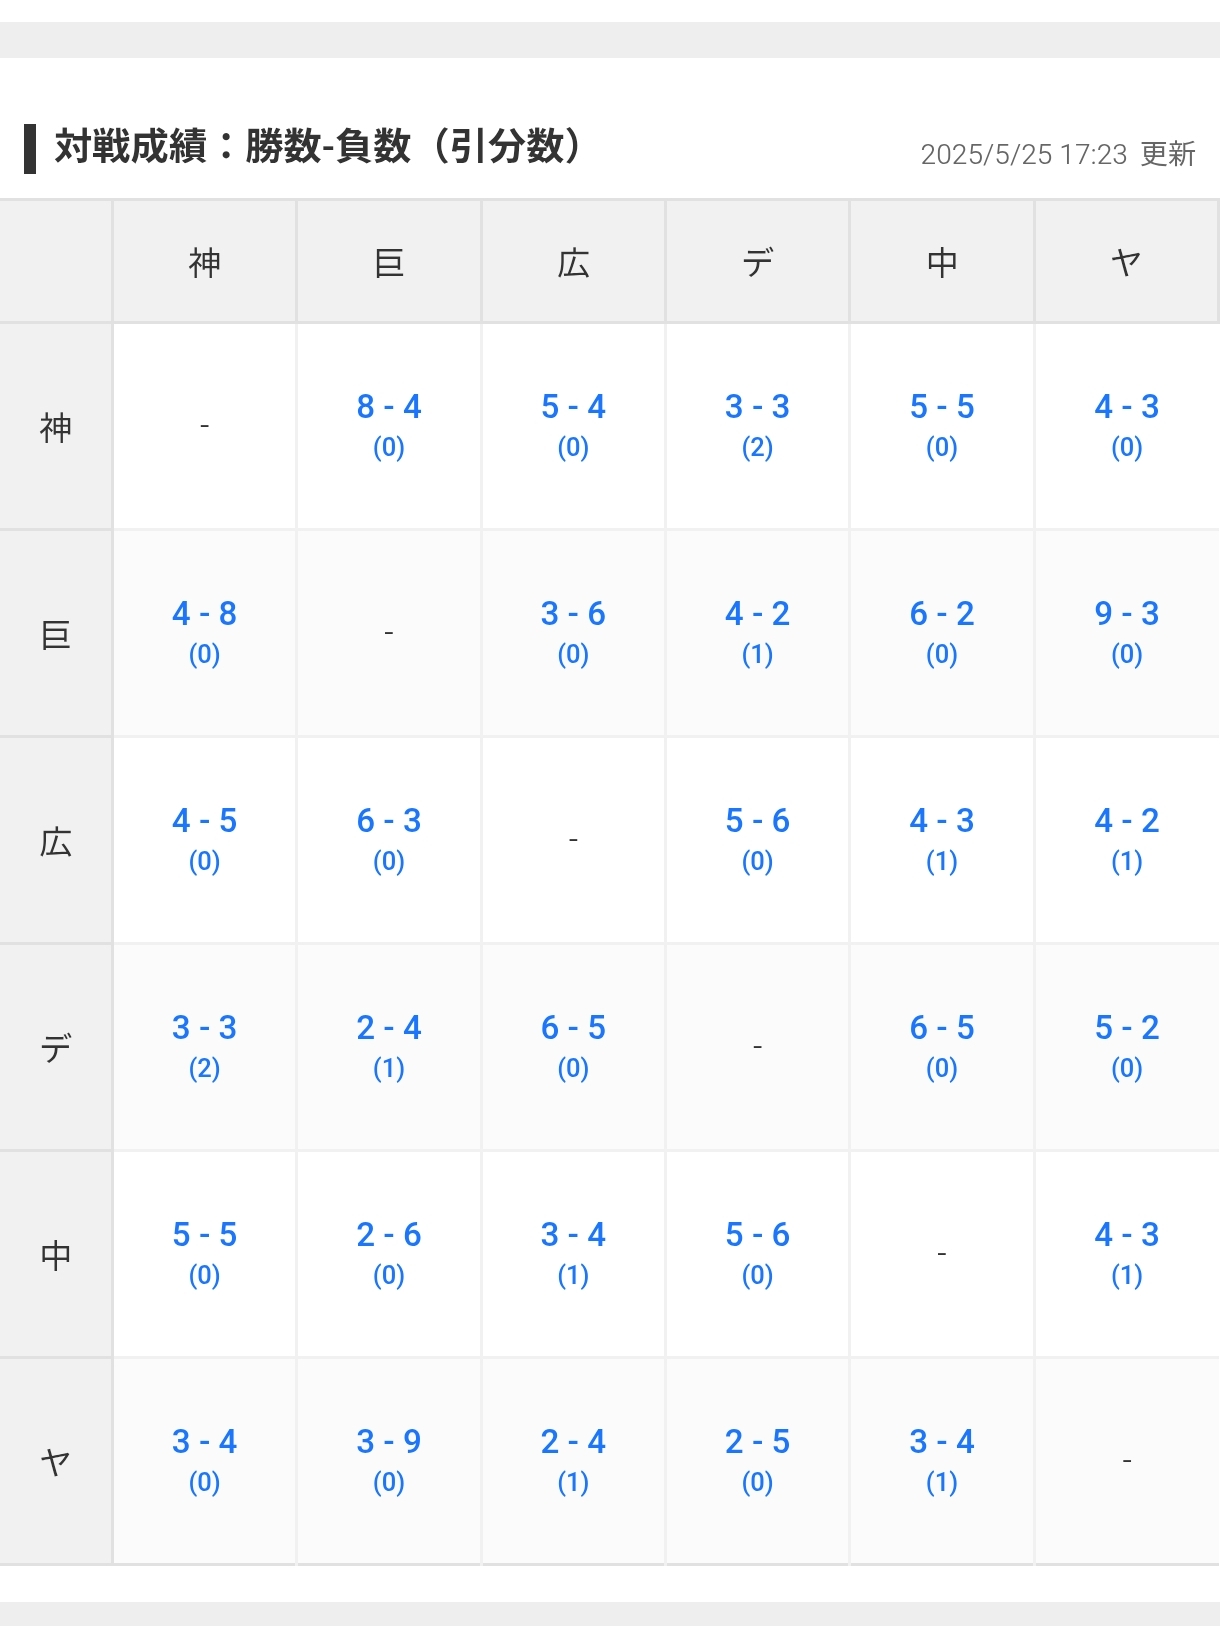Click the 5 - 2 record in the デ row

[x=1126, y=1028]
